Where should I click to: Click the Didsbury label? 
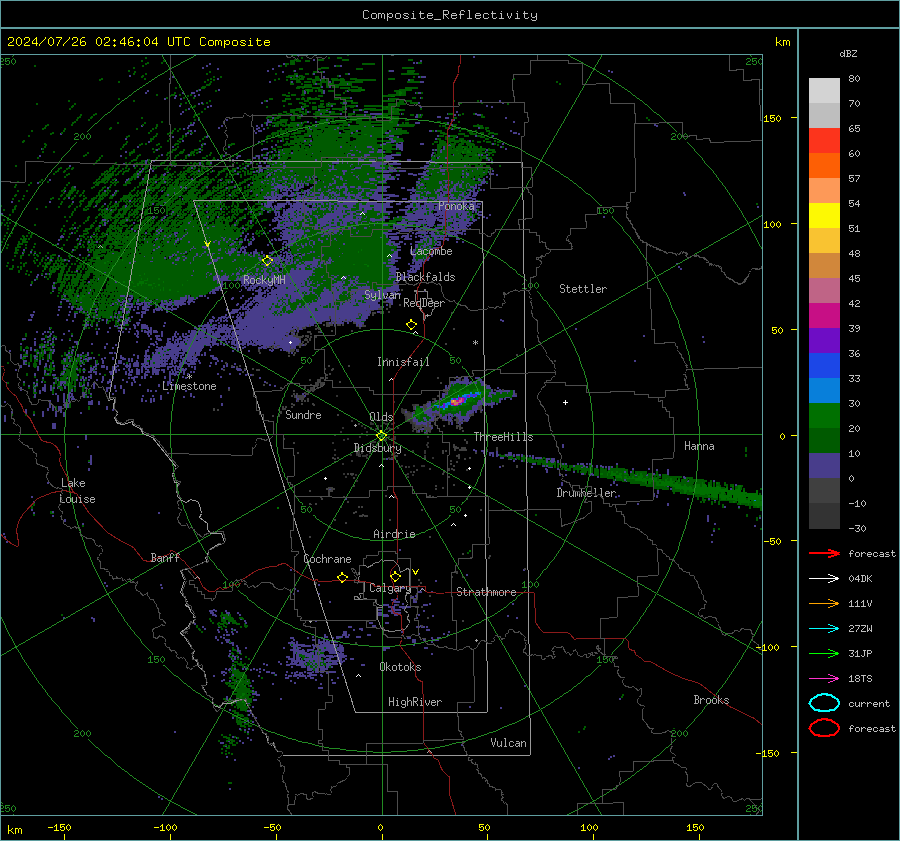pyautogui.click(x=377, y=448)
